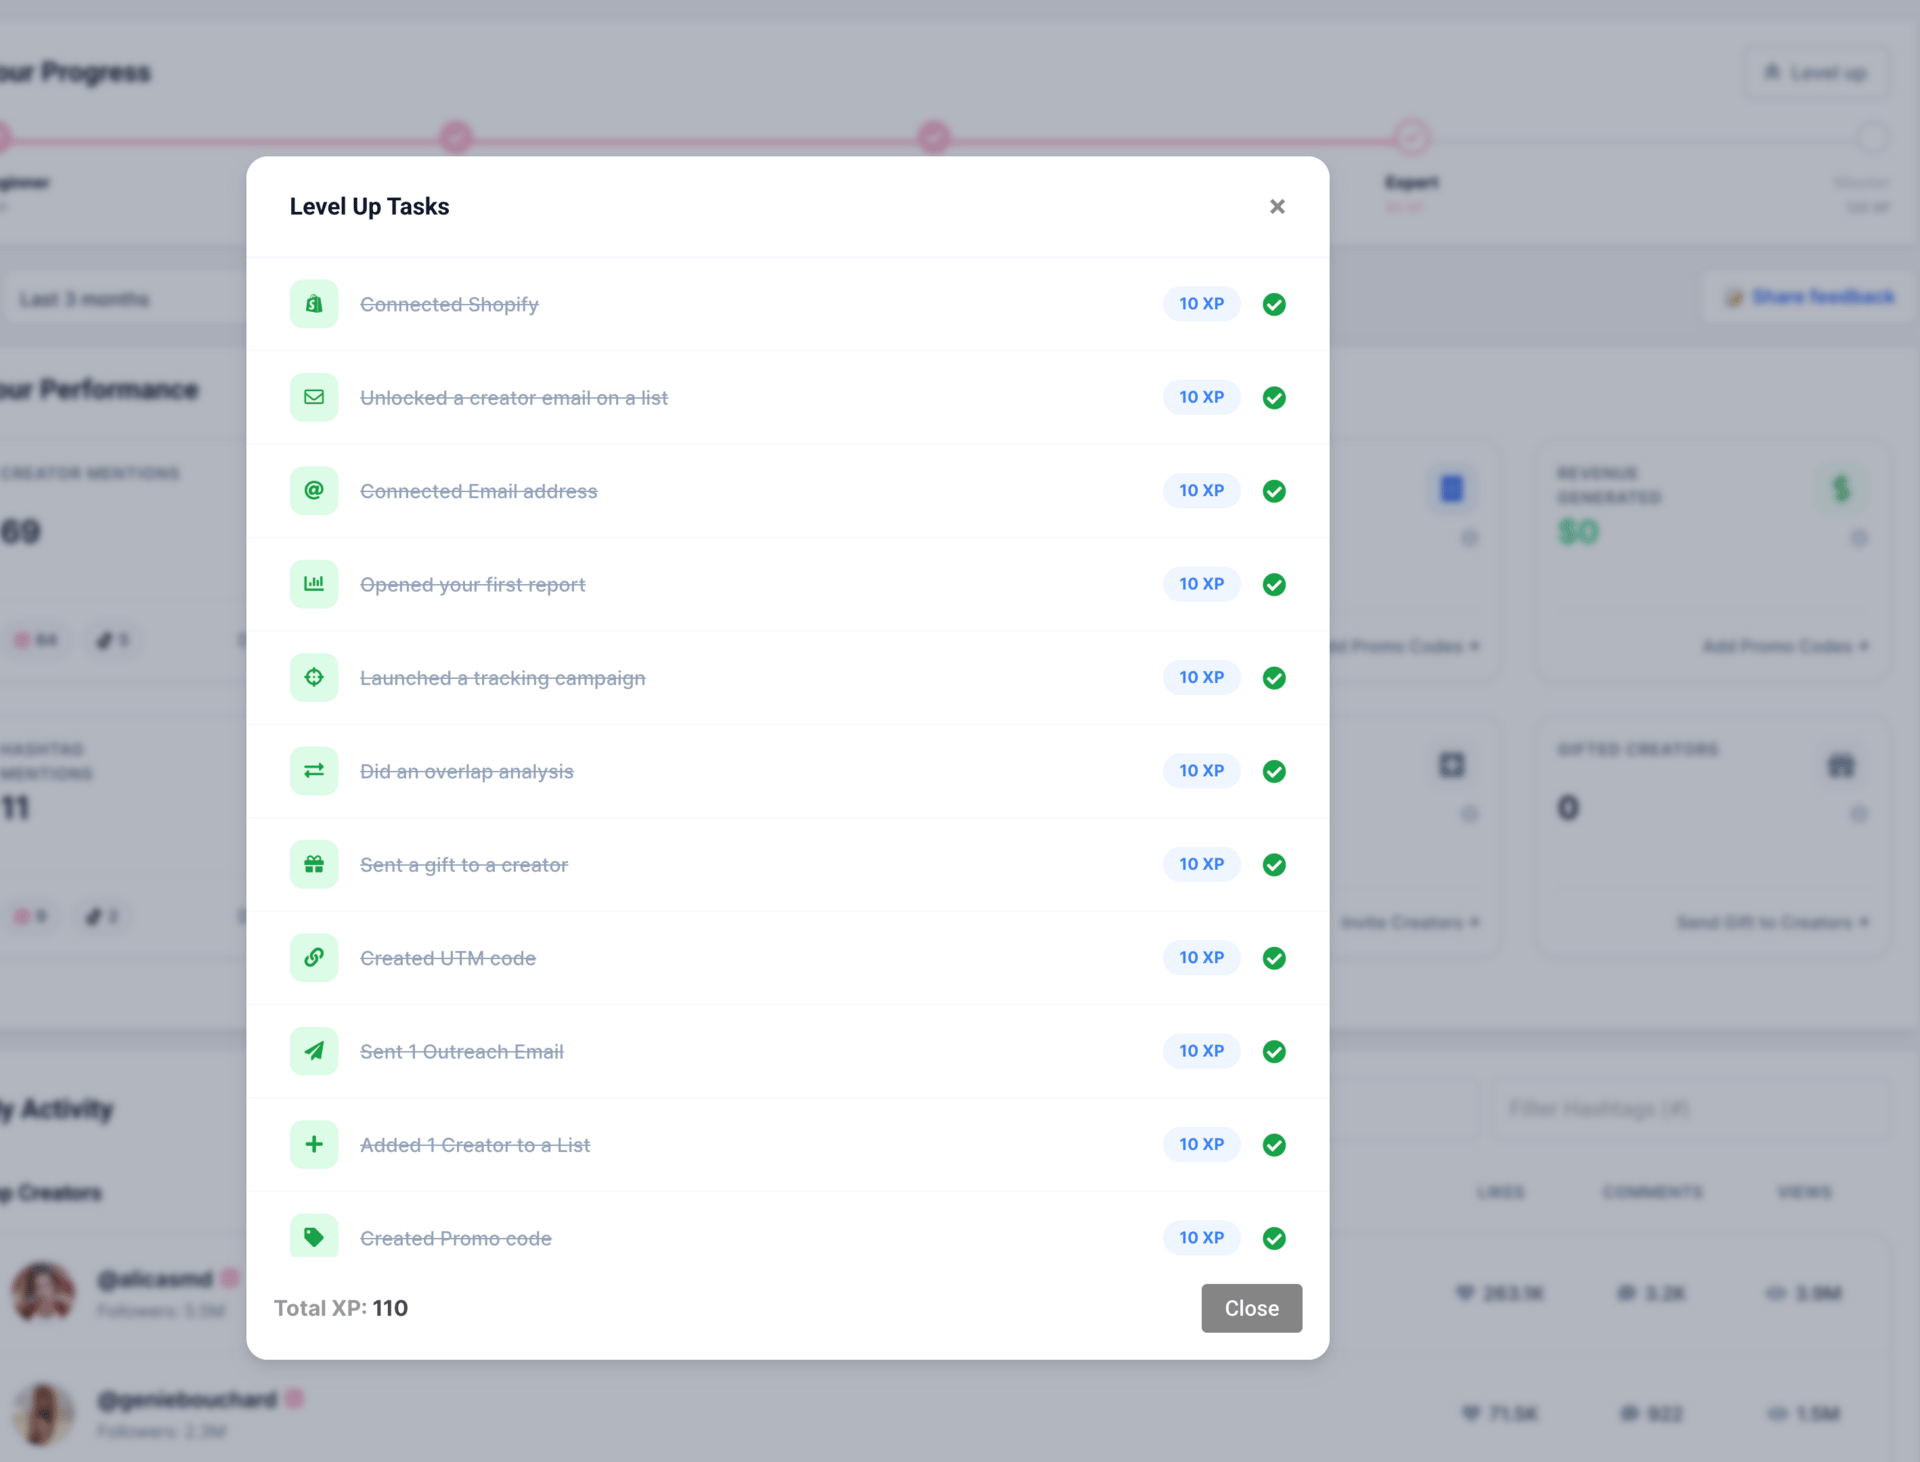
Task: Click the chain link UTM code icon
Action: pyautogui.click(x=314, y=958)
